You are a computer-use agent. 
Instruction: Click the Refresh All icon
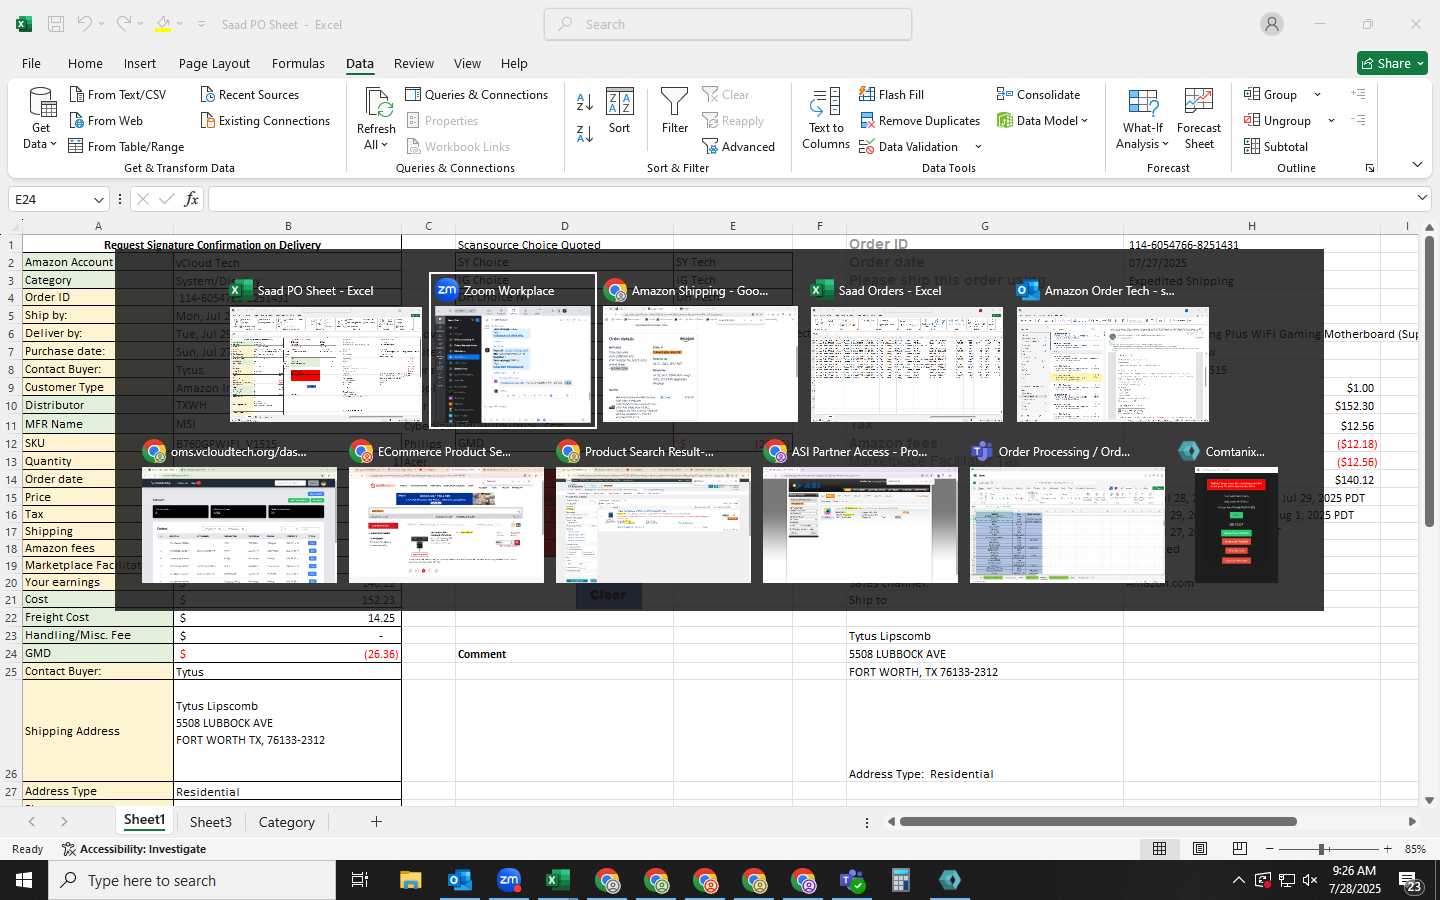(377, 103)
